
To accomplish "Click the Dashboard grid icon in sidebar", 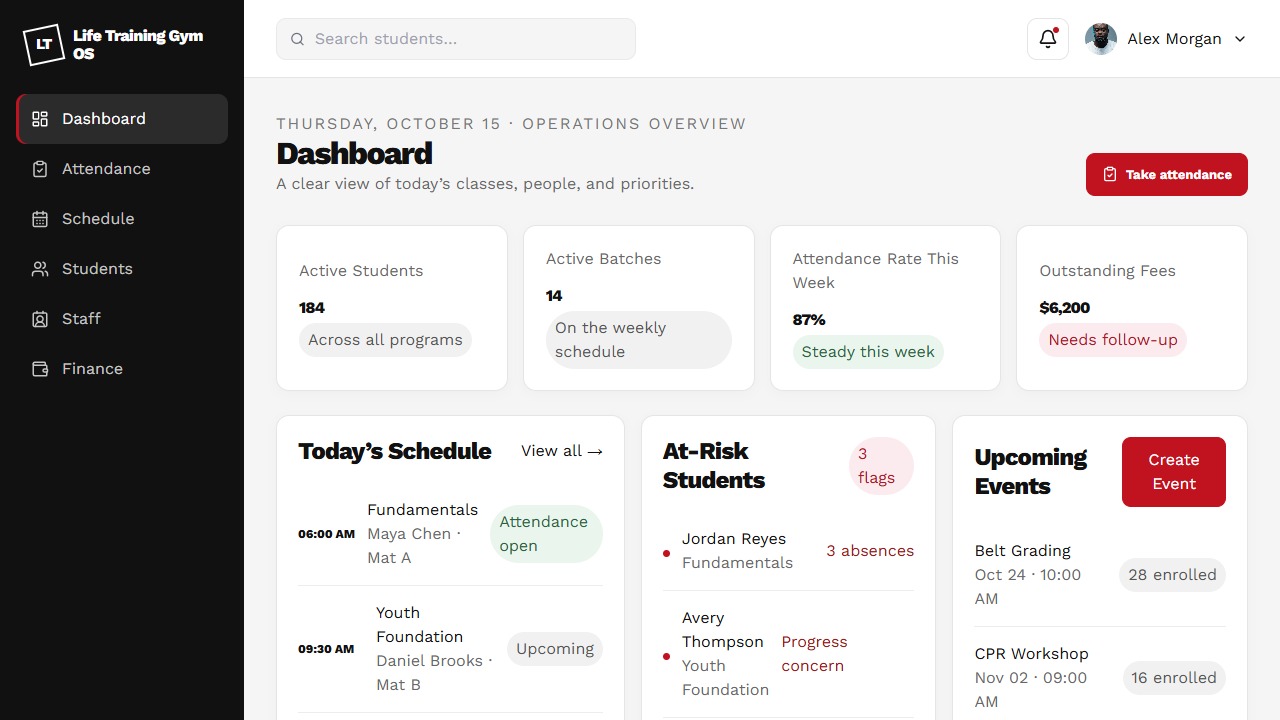I will [x=40, y=119].
